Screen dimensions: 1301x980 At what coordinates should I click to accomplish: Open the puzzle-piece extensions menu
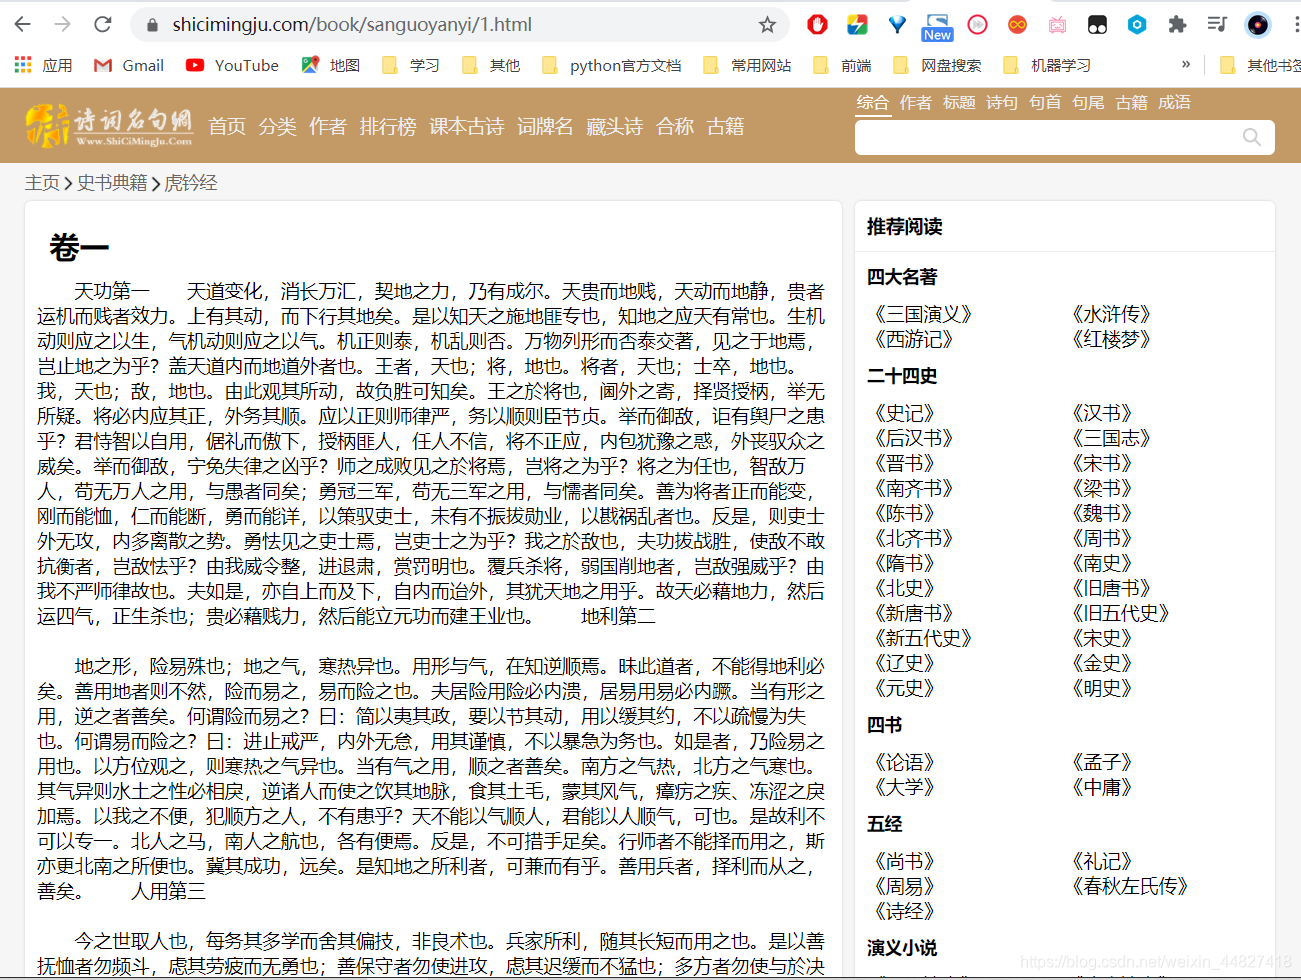pyautogui.click(x=1177, y=24)
